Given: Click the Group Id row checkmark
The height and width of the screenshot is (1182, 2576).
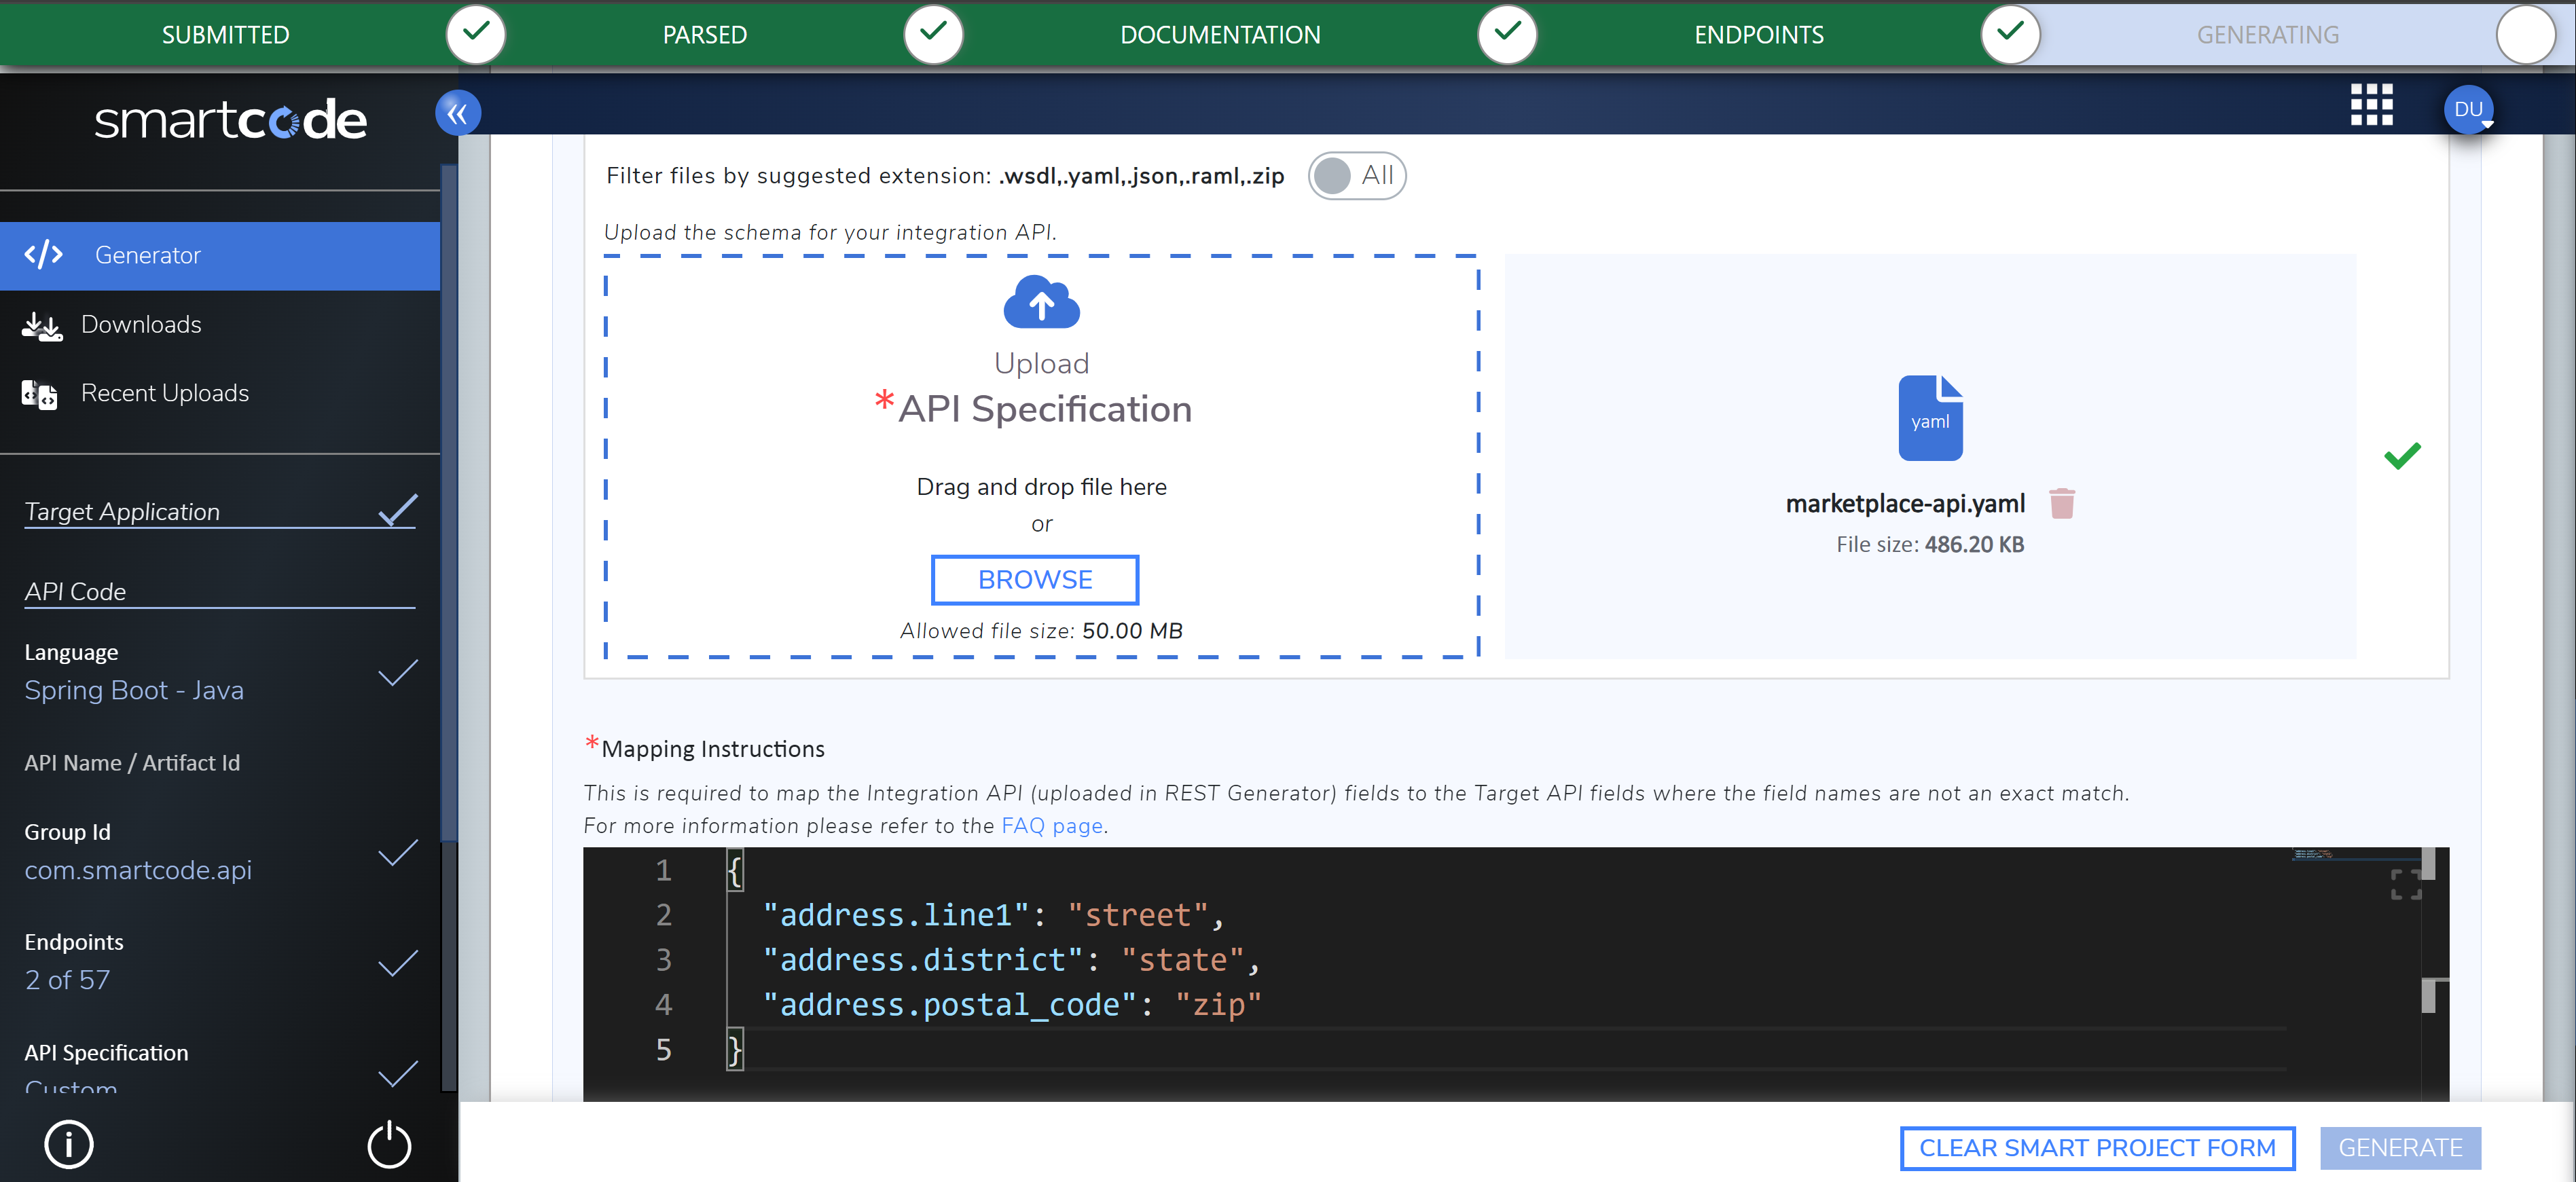Looking at the screenshot, I should [x=398, y=853].
